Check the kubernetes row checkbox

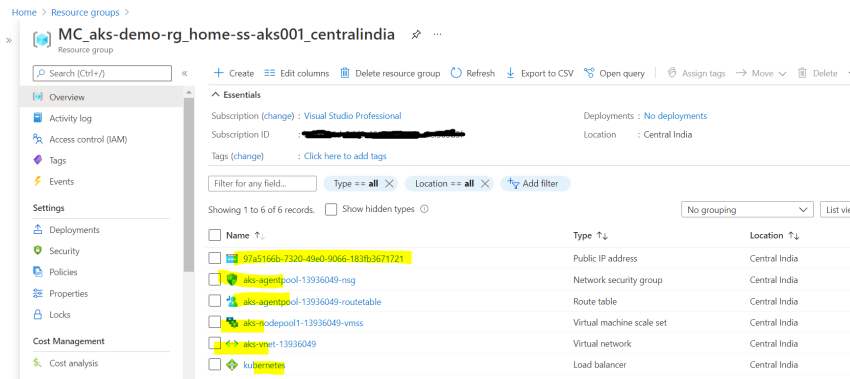click(x=215, y=364)
